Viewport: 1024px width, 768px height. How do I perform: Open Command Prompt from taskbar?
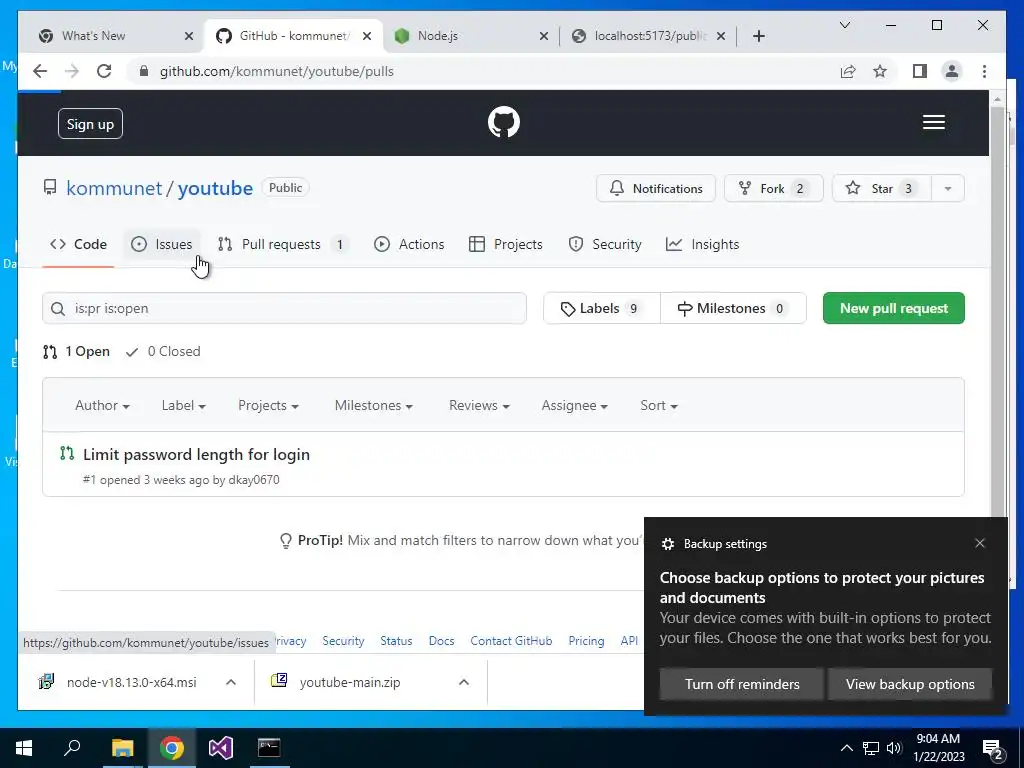click(x=269, y=748)
